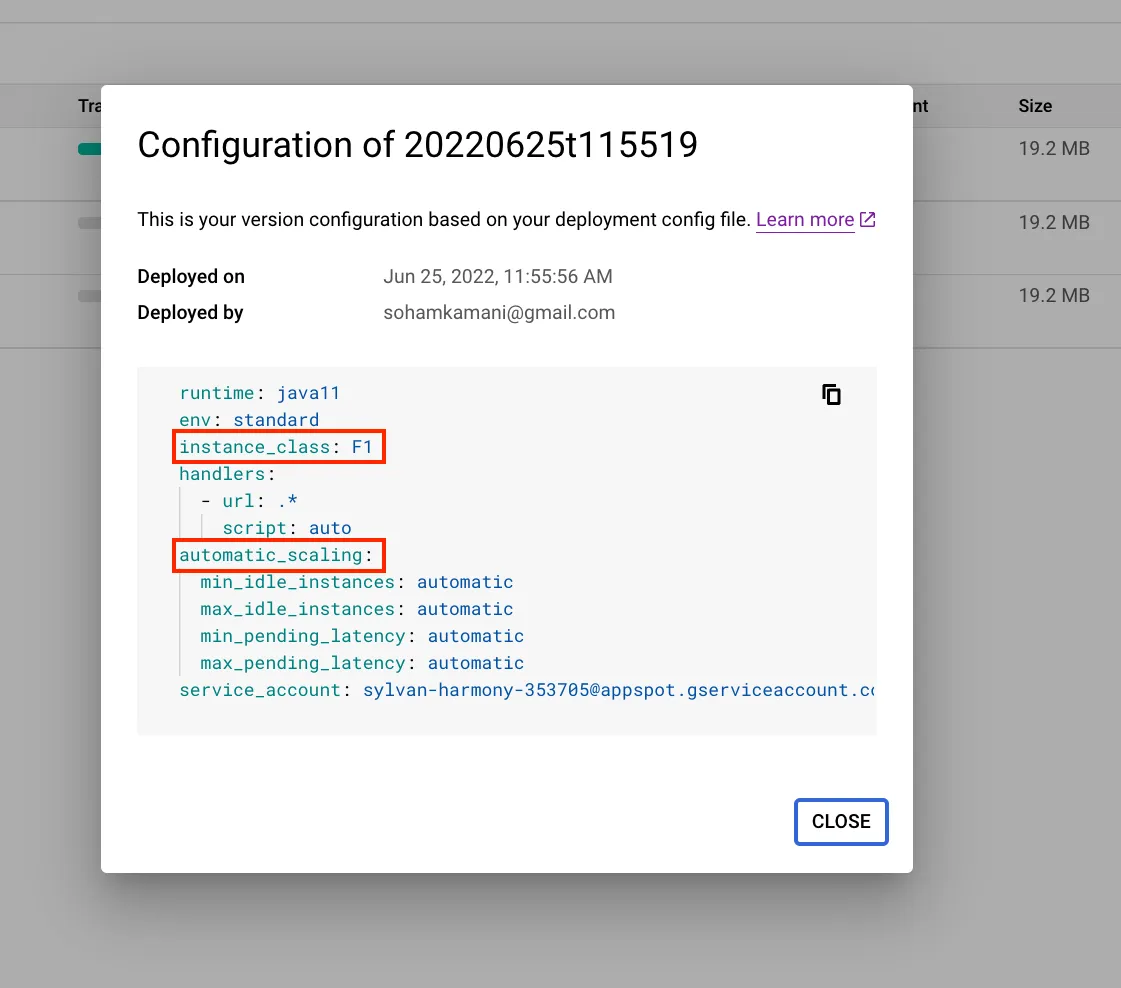Click the gray traffic bar on third row
1121x988 pixels.
point(88,295)
